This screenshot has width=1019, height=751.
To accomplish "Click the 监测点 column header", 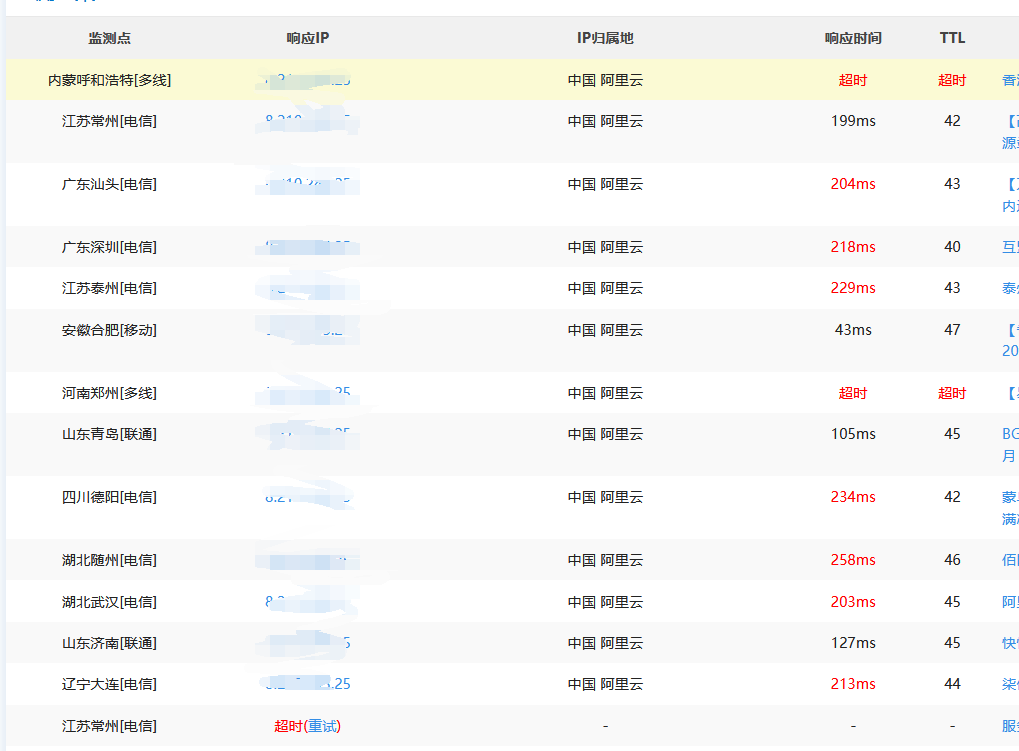I will pyautogui.click(x=109, y=38).
